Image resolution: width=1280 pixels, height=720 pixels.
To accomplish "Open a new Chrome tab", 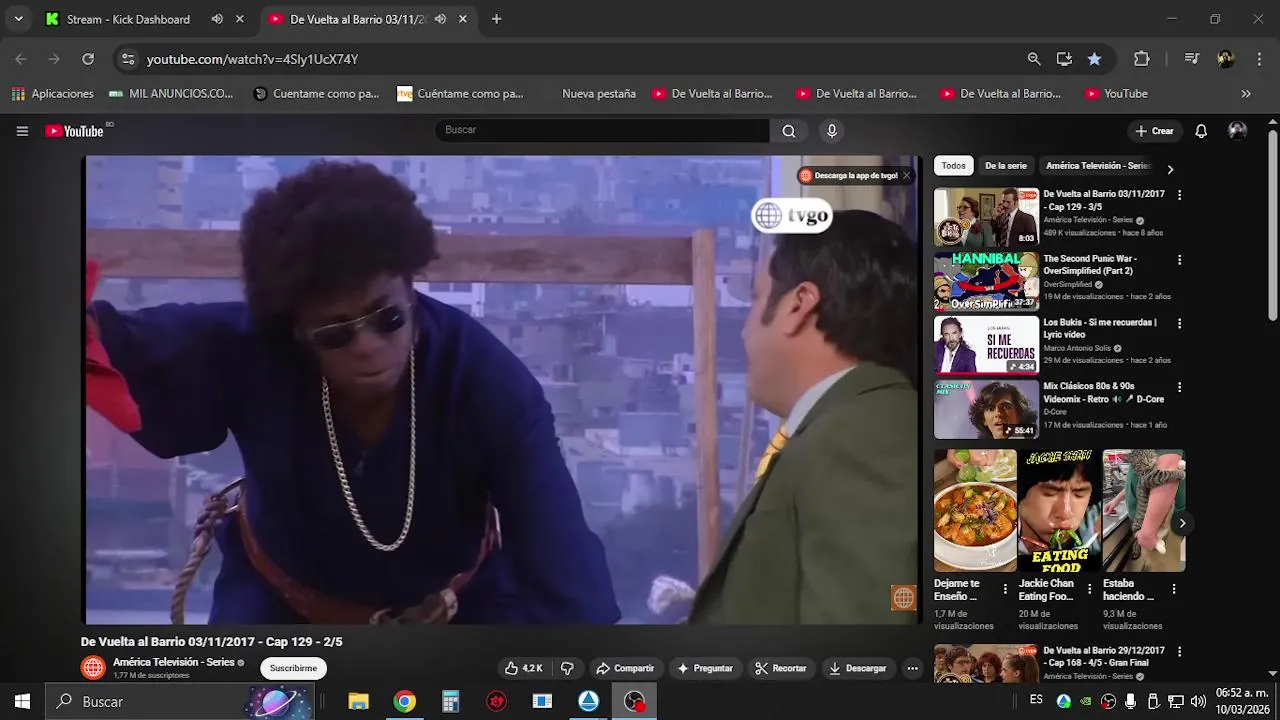I will [496, 19].
